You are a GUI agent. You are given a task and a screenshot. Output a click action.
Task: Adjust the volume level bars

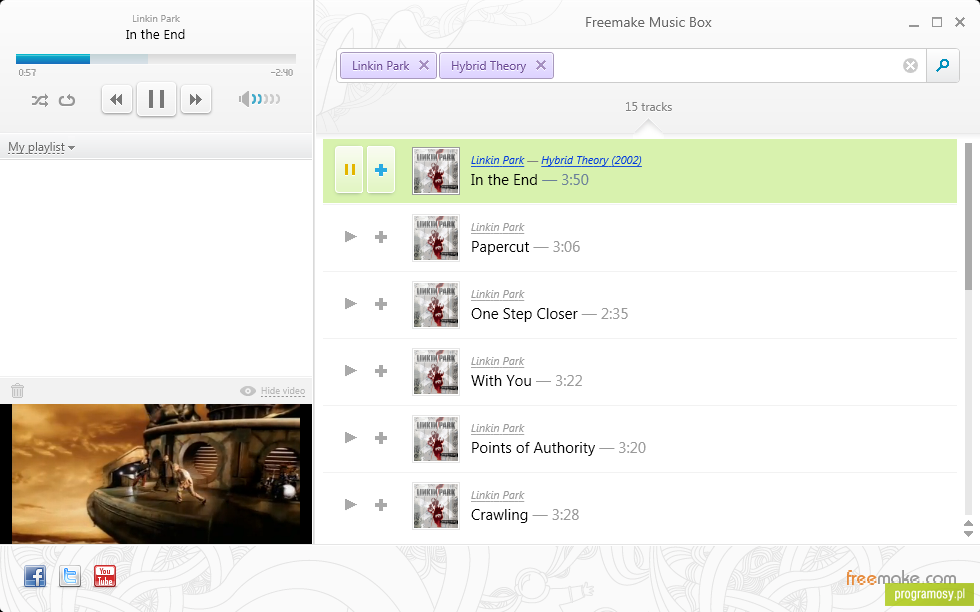tap(266, 99)
